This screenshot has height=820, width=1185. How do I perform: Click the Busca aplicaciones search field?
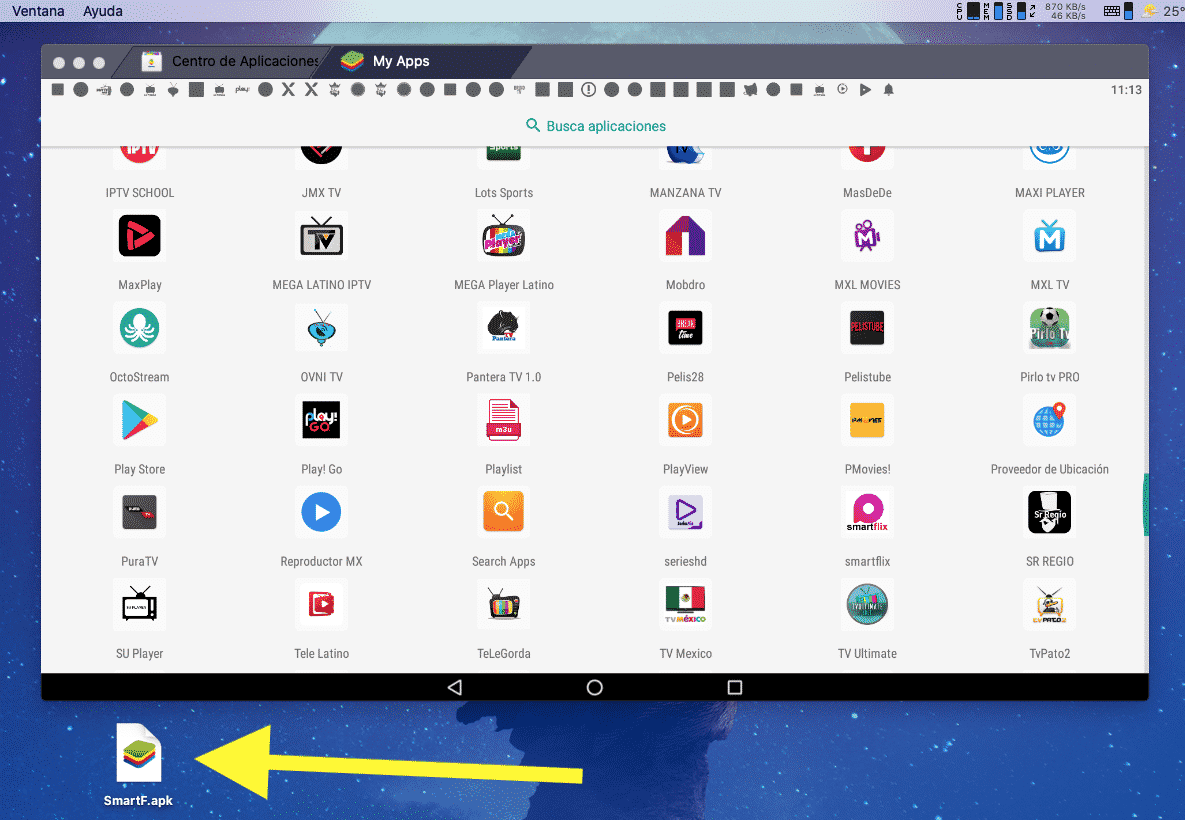(595, 126)
